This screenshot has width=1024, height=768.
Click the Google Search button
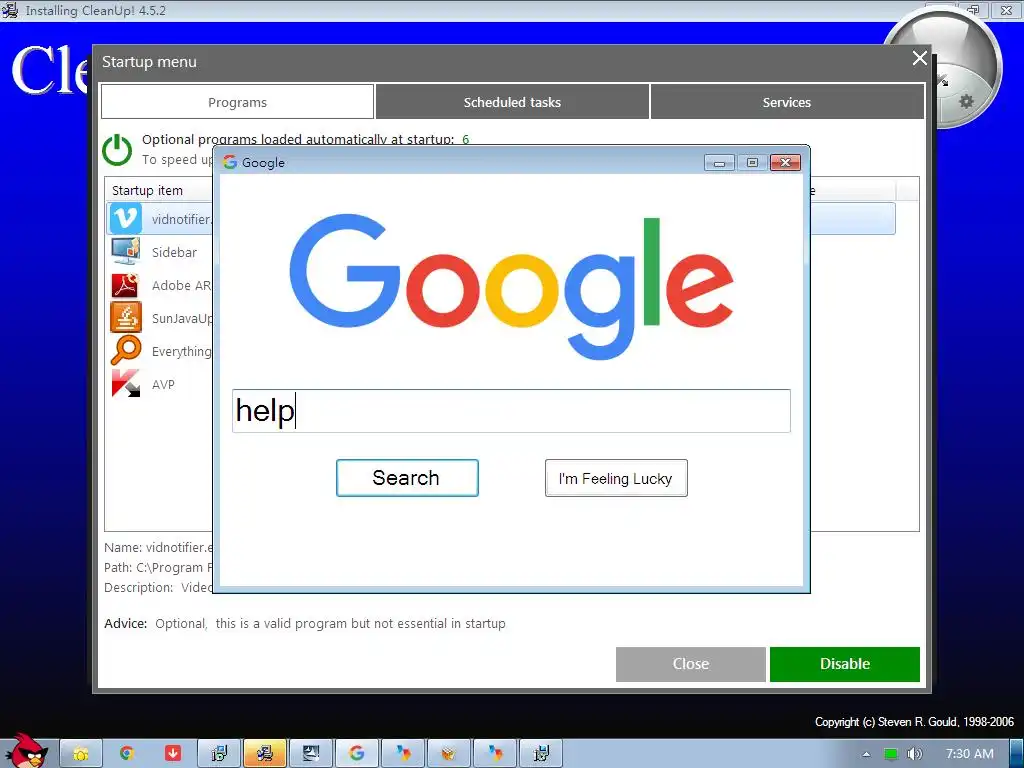pyautogui.click(x=407, y=478)
